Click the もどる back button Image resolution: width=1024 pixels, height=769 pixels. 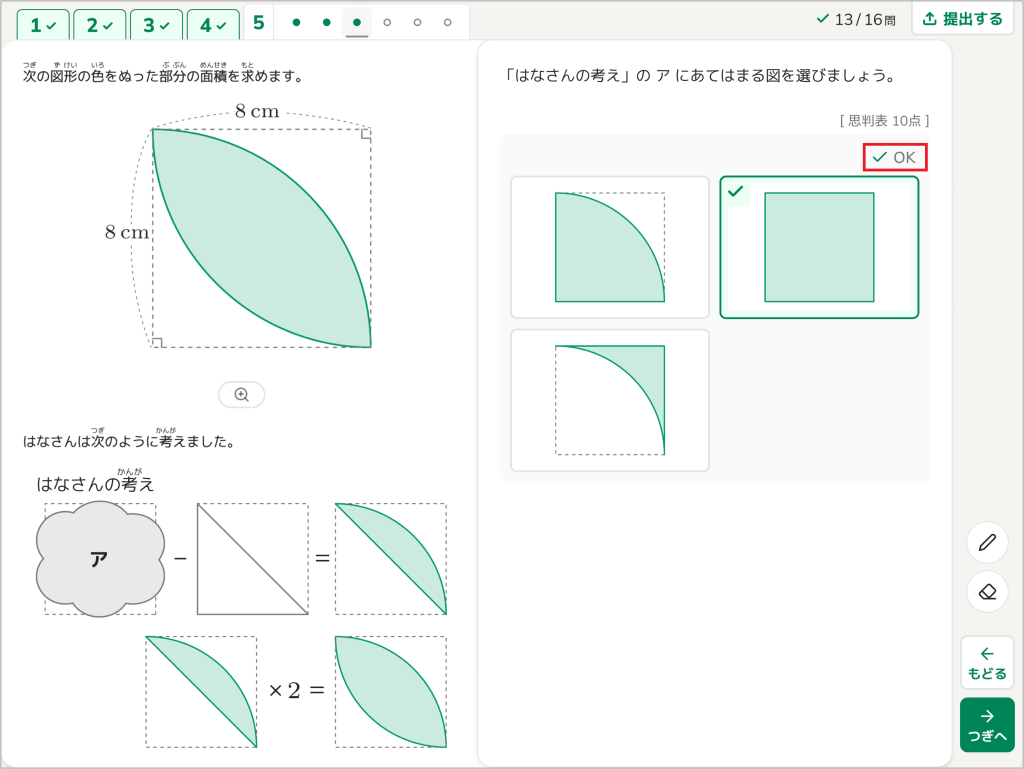click(987, 663)
